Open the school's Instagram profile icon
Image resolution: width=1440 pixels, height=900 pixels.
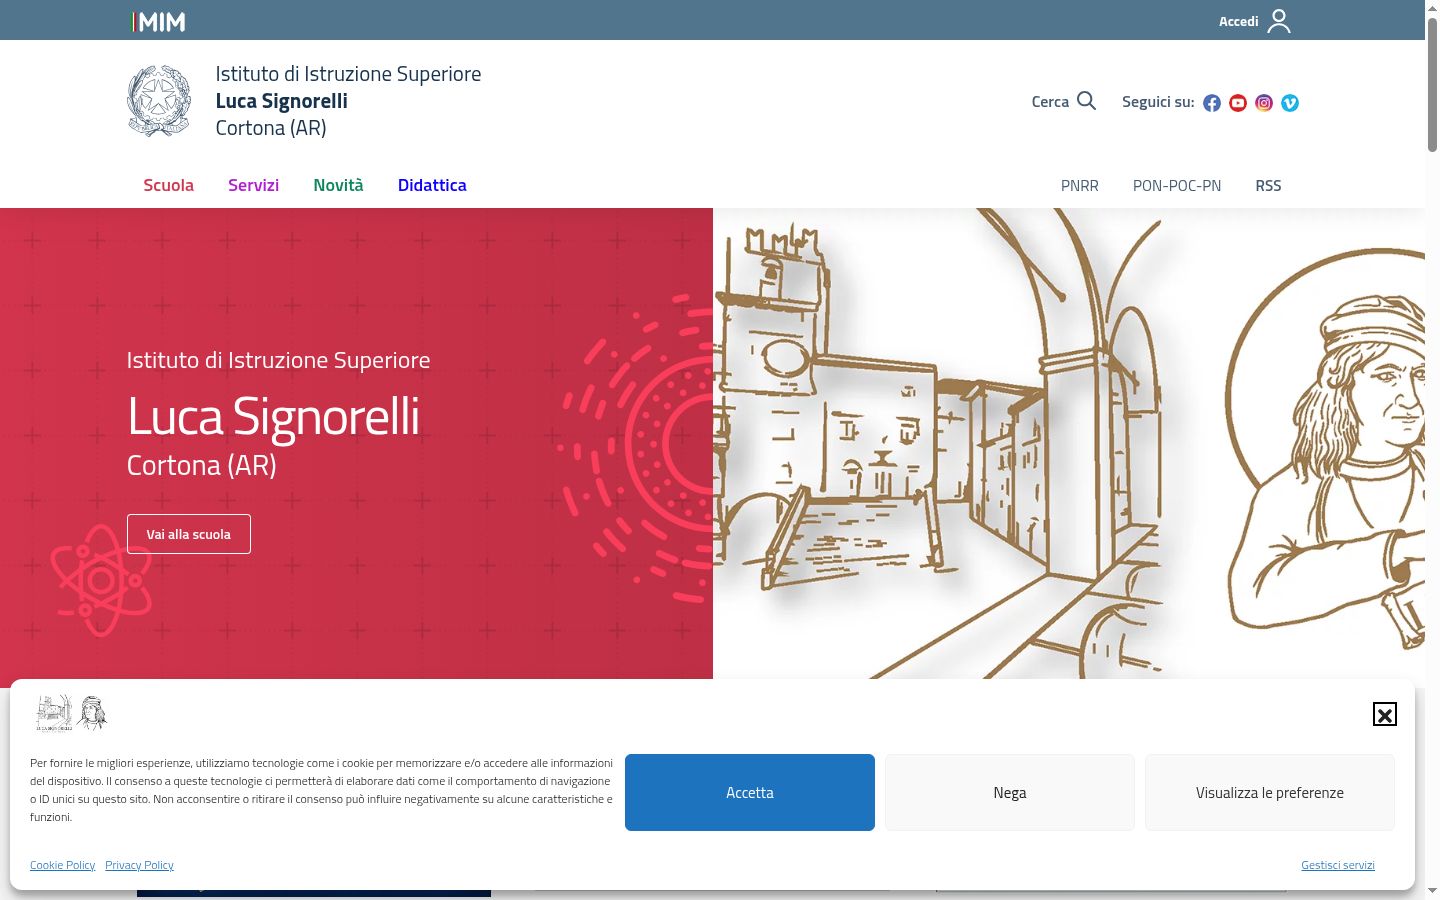(x=1264, y=103)
